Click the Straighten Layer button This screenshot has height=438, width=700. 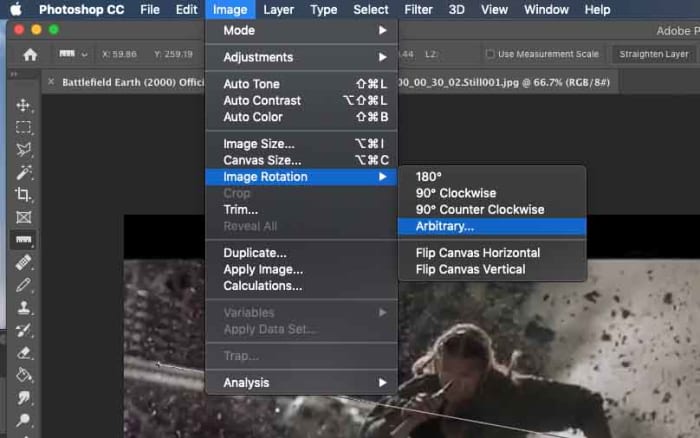point(653,54)
